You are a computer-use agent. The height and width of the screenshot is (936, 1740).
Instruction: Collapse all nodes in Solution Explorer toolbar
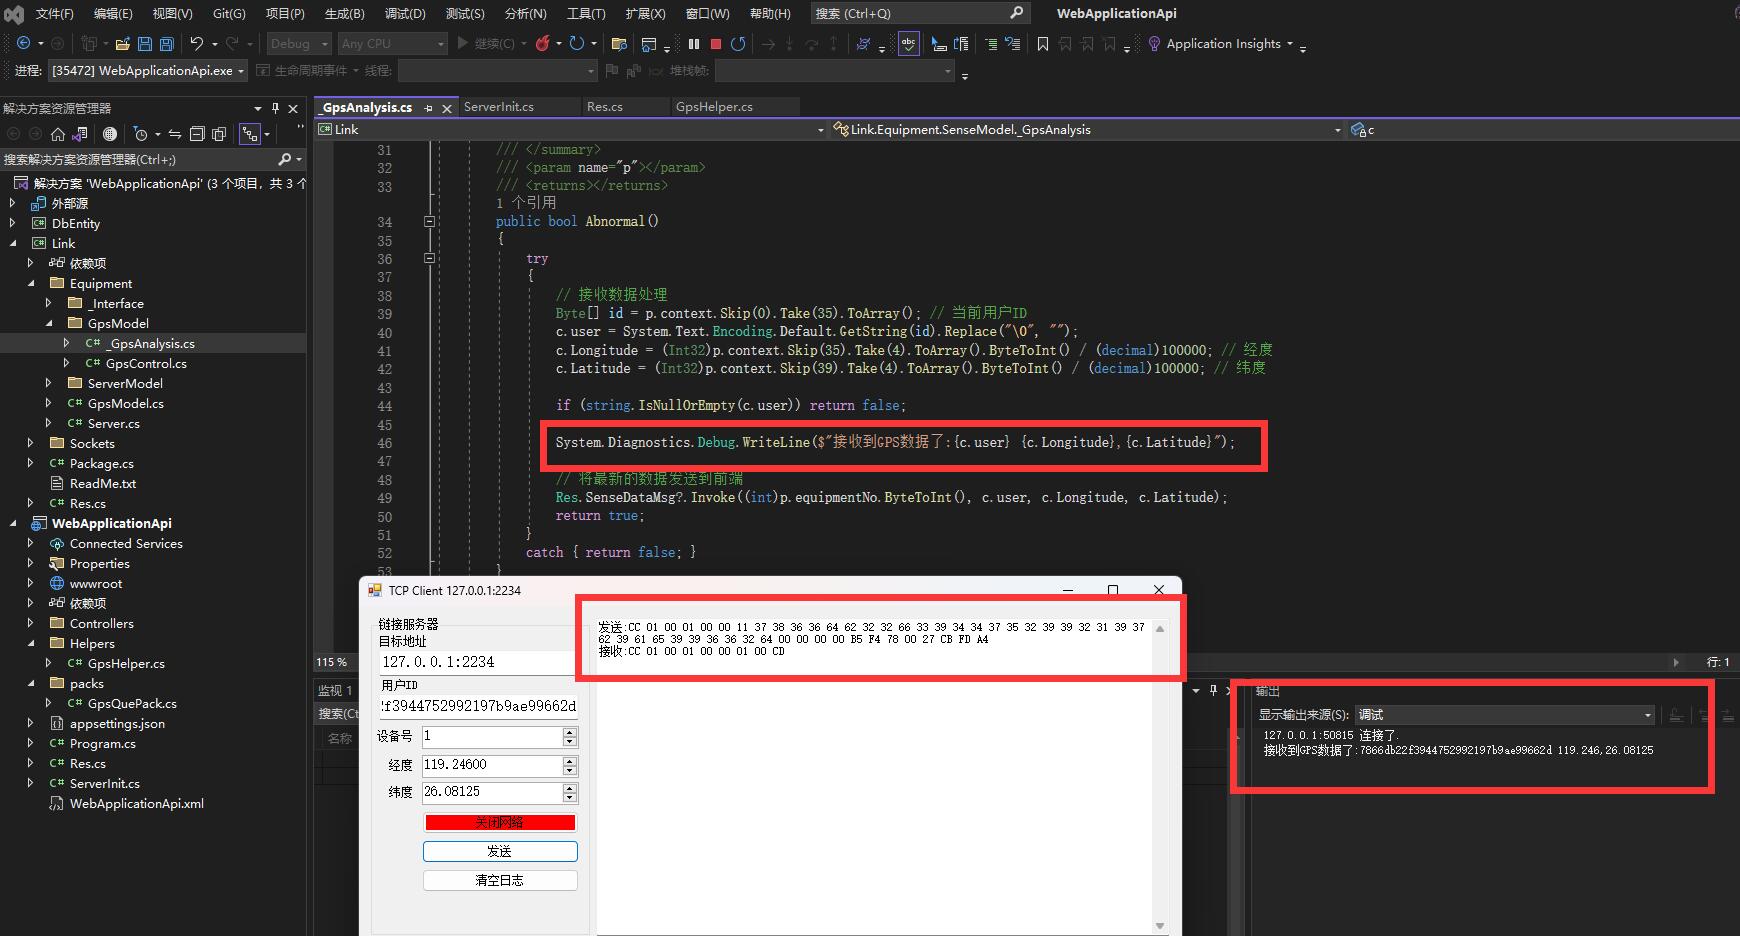pyautogui.click(x=197, y=134)
